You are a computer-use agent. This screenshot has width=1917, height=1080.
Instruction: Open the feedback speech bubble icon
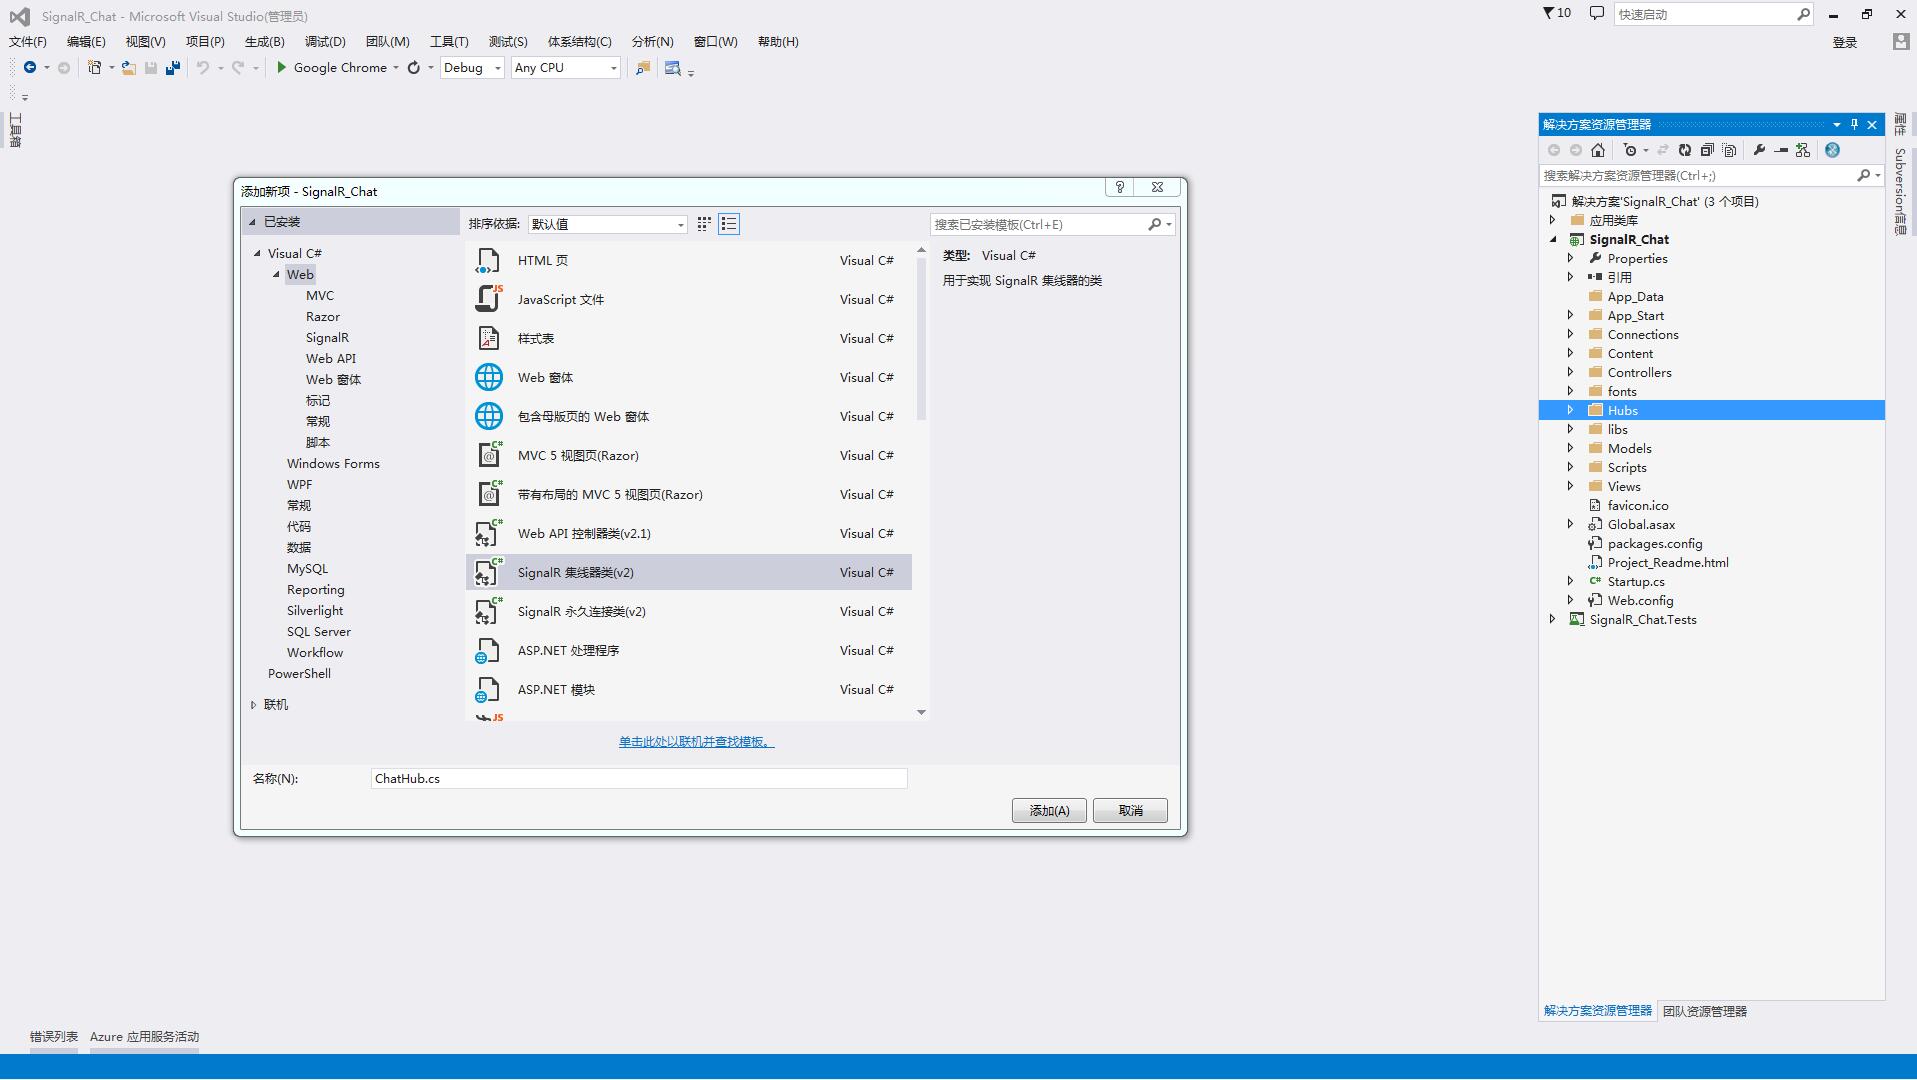click(1597, 14)
